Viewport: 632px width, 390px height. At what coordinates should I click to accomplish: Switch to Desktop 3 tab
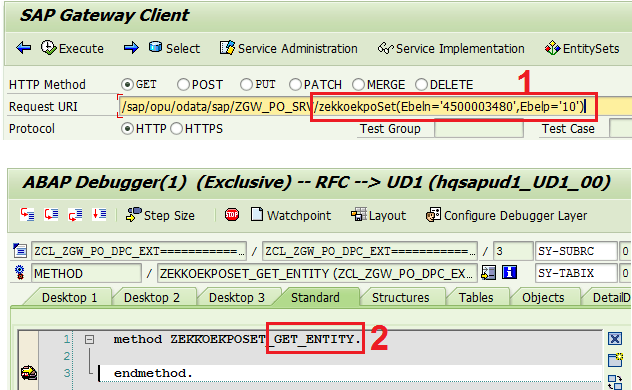coord(237,297)
